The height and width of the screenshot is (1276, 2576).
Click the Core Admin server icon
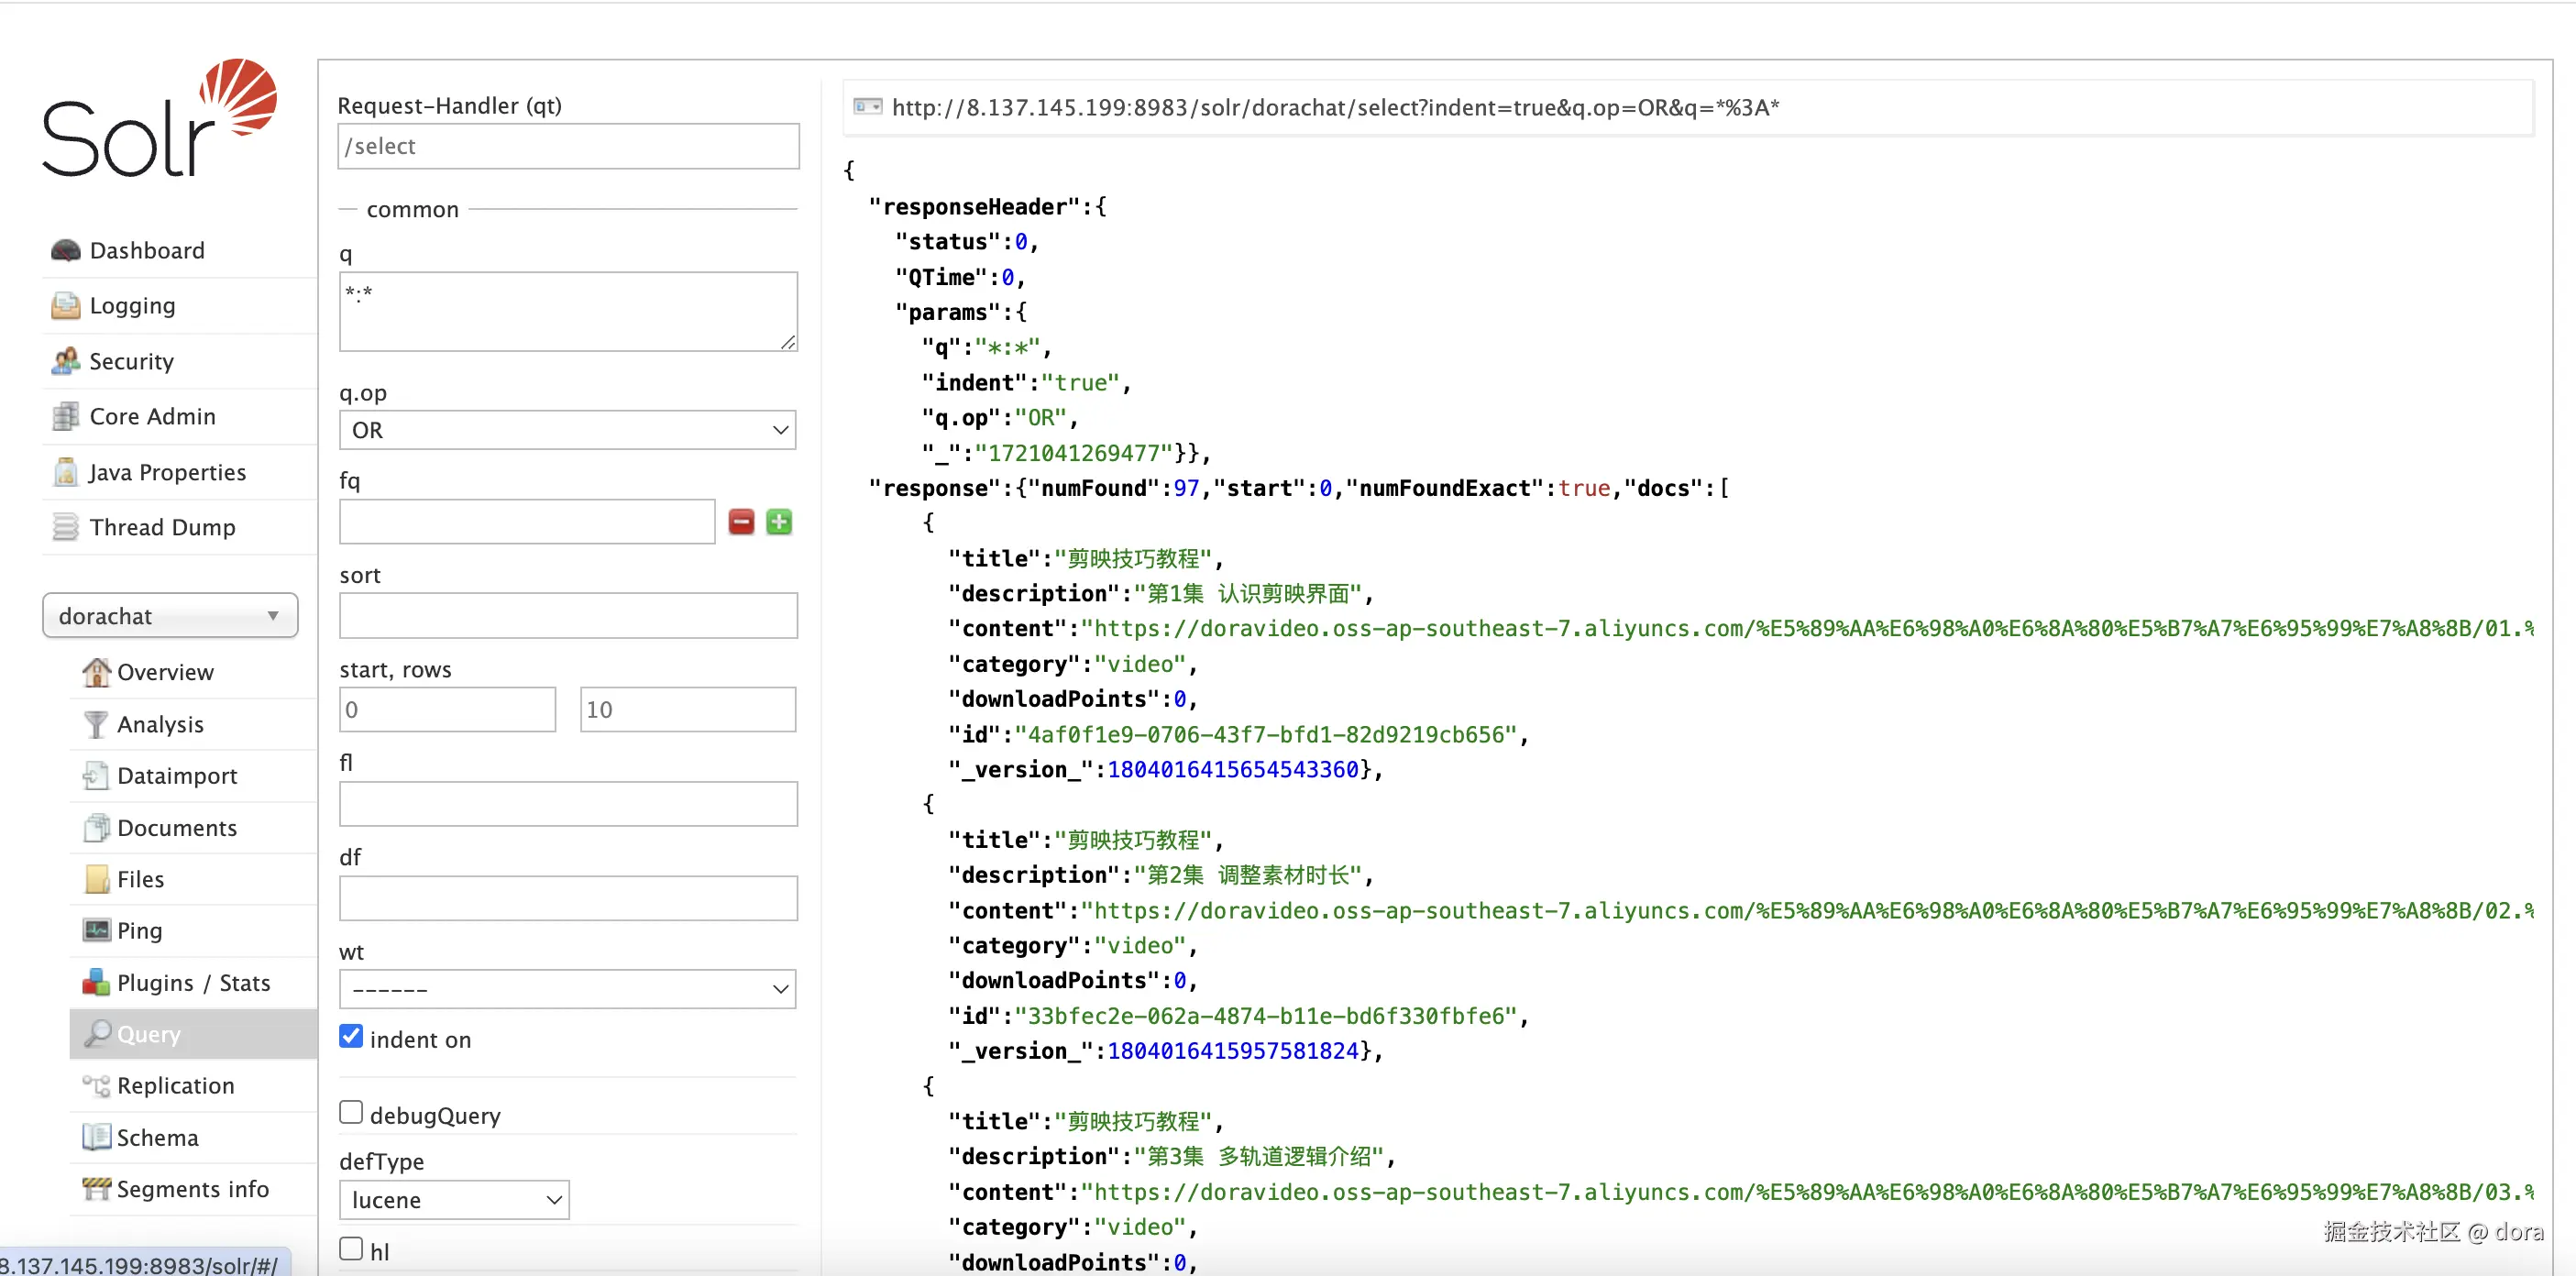coord(65,416)
